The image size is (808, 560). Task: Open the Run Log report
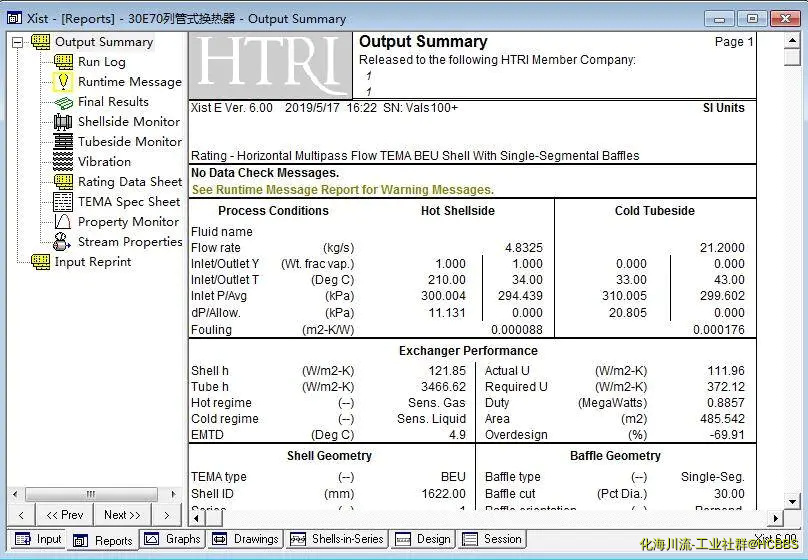click(102, 62)
